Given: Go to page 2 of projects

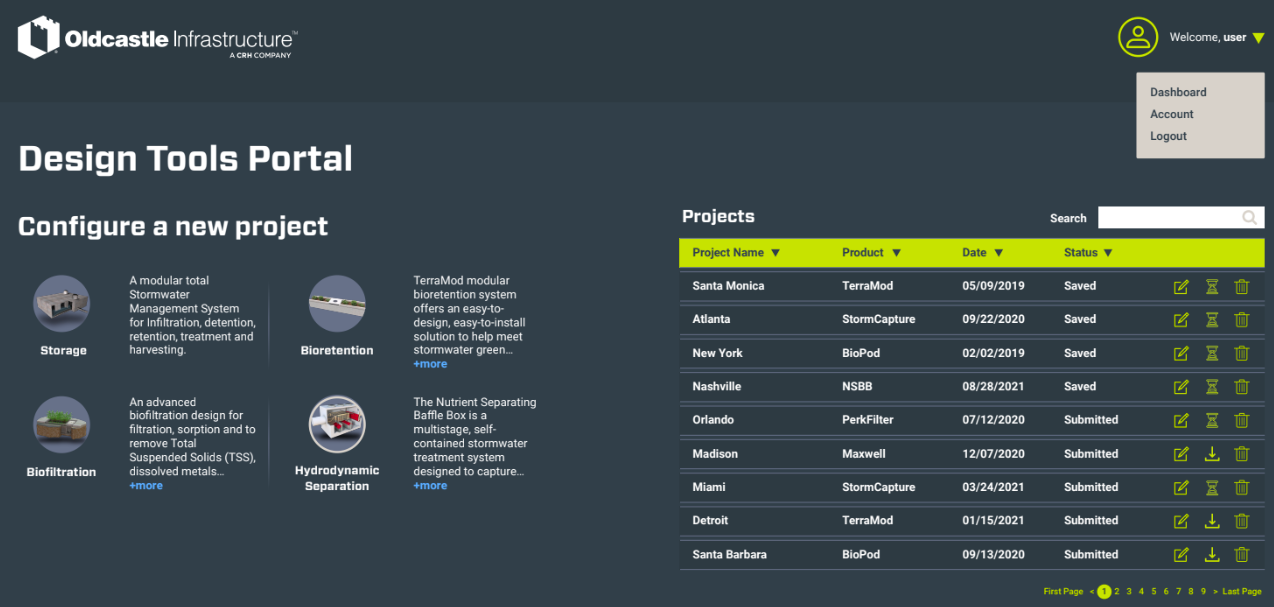Looking at the screenshot, I should [1117, 592].
